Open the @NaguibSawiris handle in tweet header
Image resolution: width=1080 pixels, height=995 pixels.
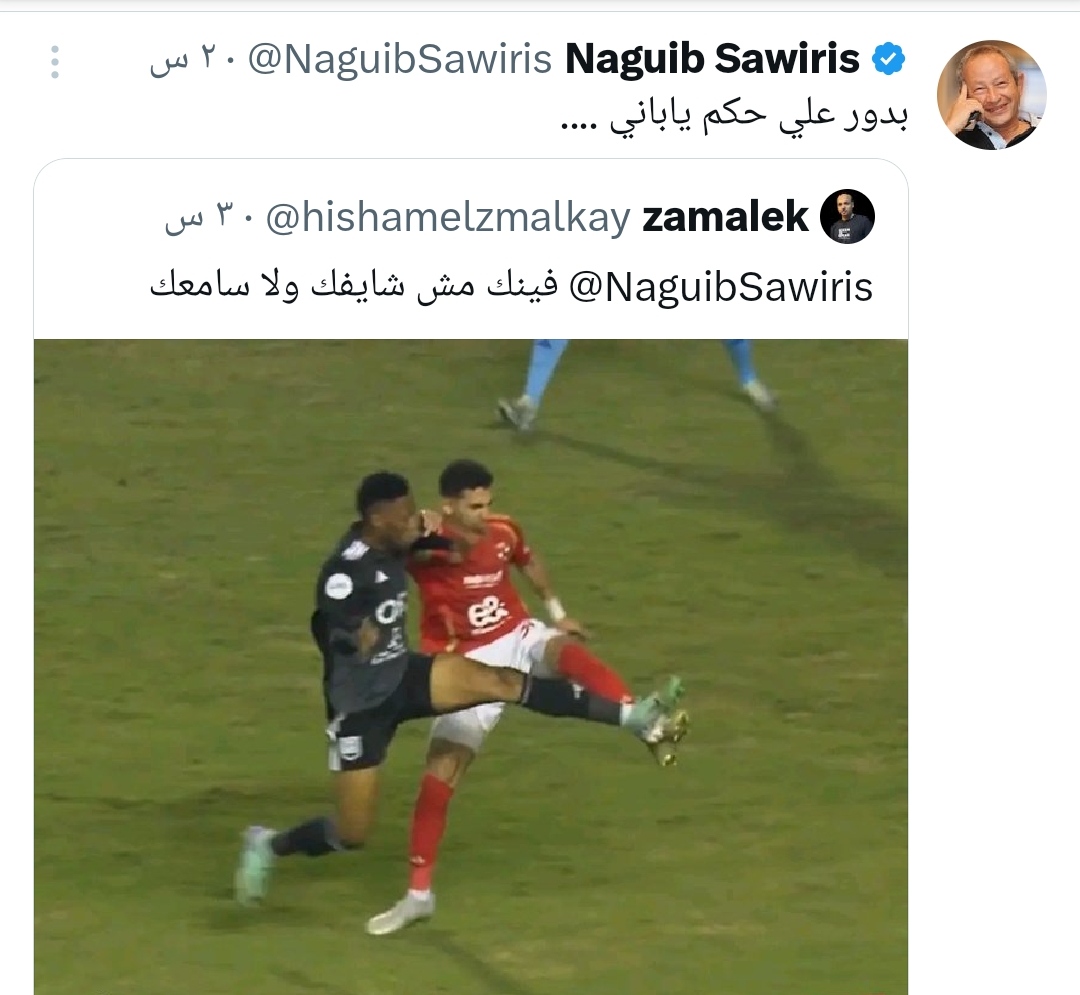click(399, 59)
